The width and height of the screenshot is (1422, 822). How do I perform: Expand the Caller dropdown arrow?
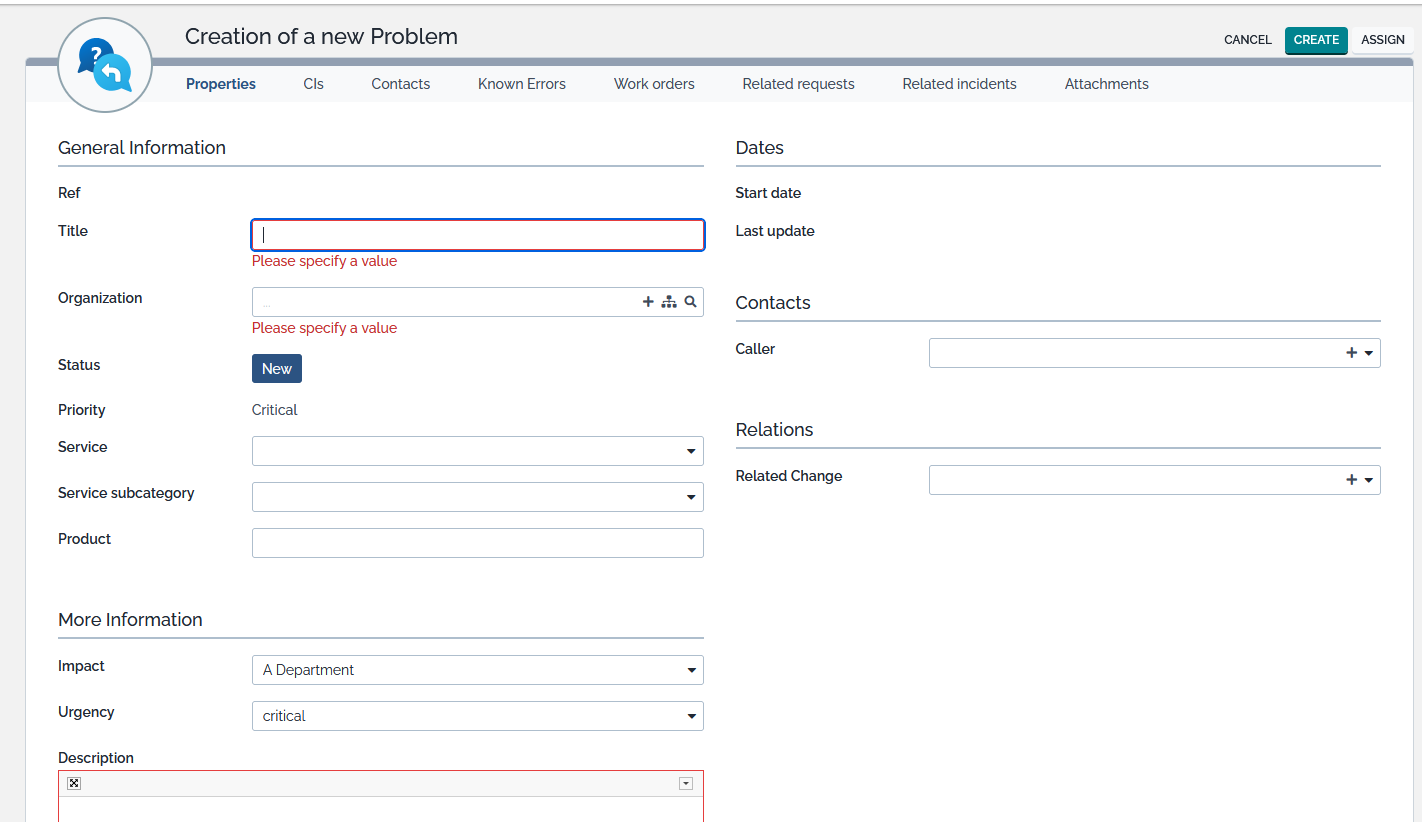pyautogui.click(x=1369, y=353)
